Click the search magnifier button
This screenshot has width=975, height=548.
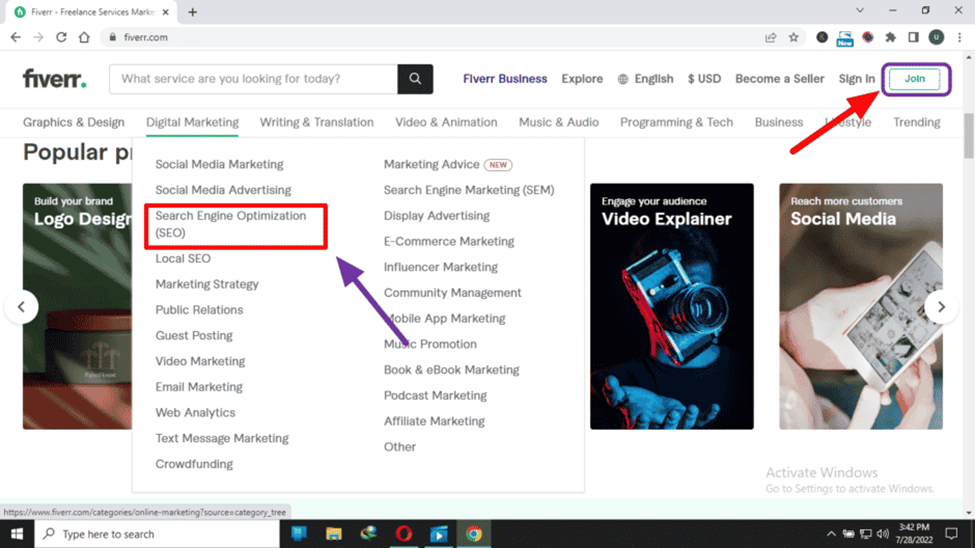point(415,79)
